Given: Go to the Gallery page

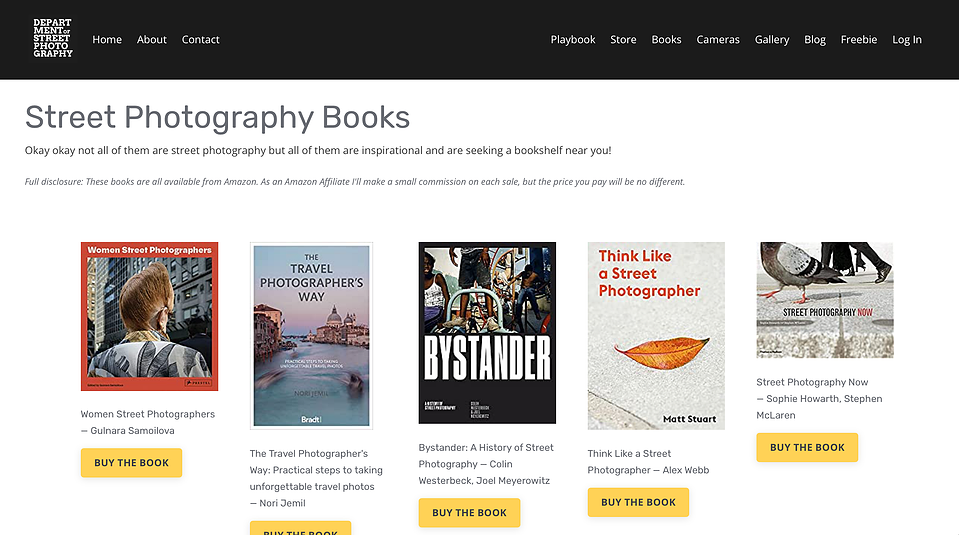Looking at the screenshot, I should point(772,40).
